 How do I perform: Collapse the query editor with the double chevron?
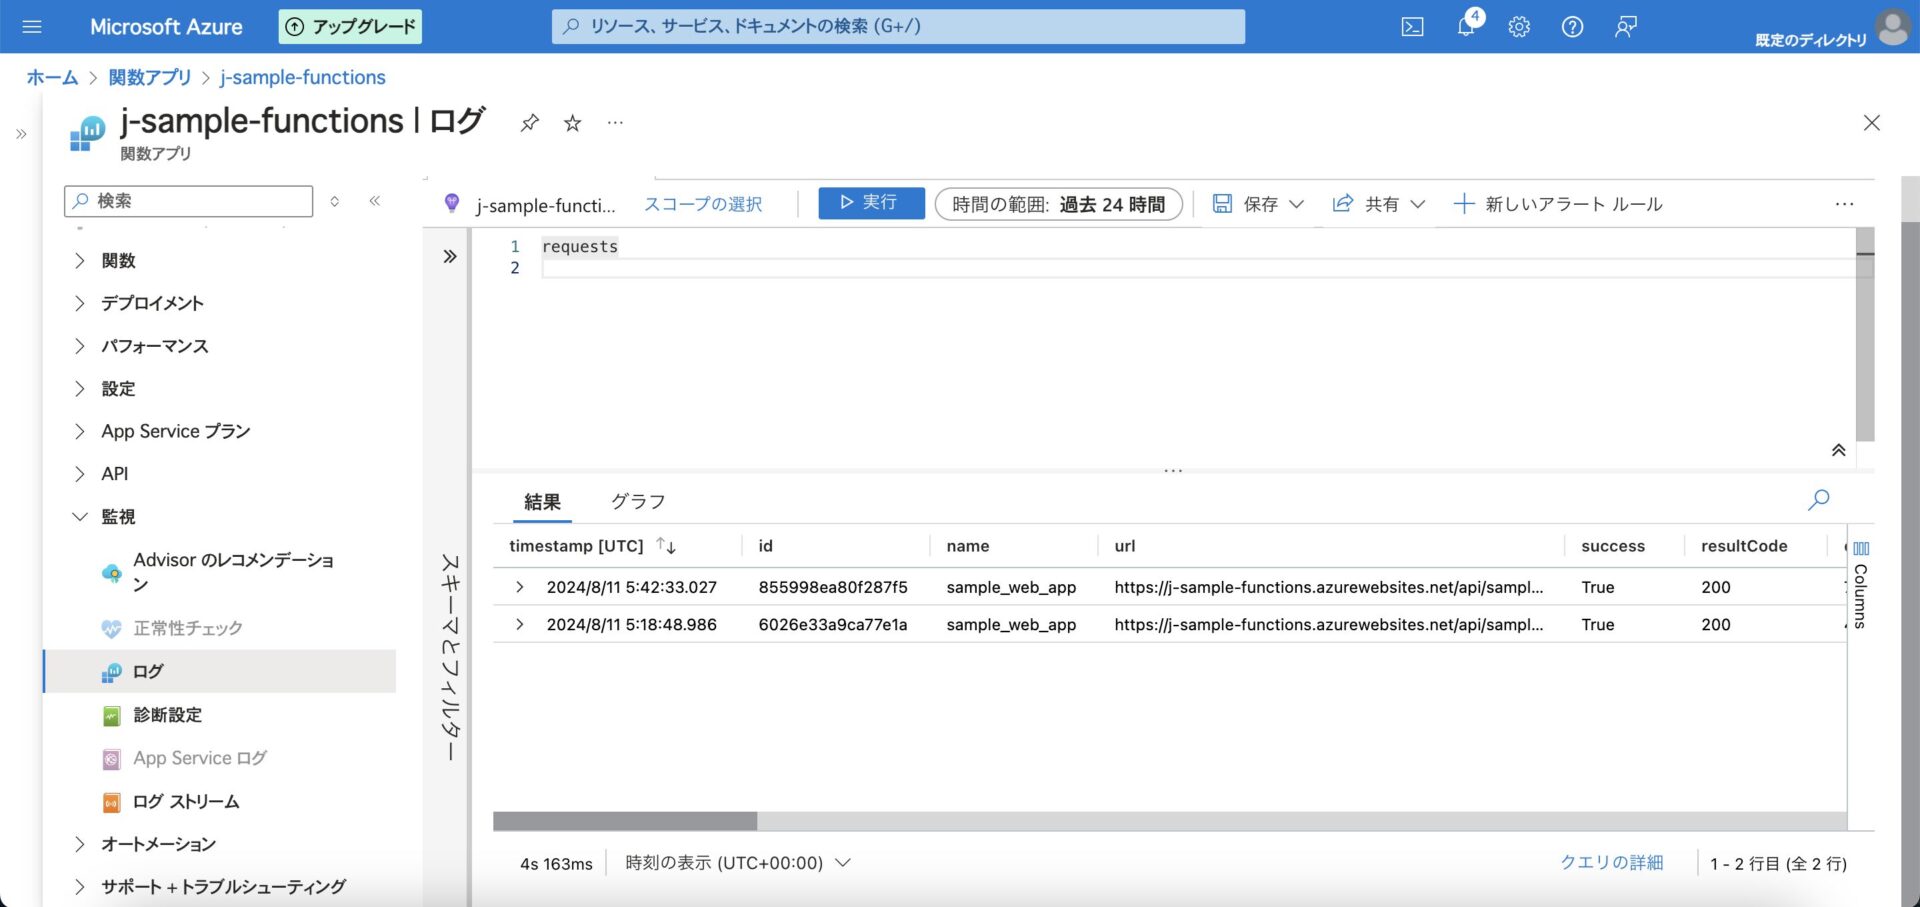tap(1838, 450)
